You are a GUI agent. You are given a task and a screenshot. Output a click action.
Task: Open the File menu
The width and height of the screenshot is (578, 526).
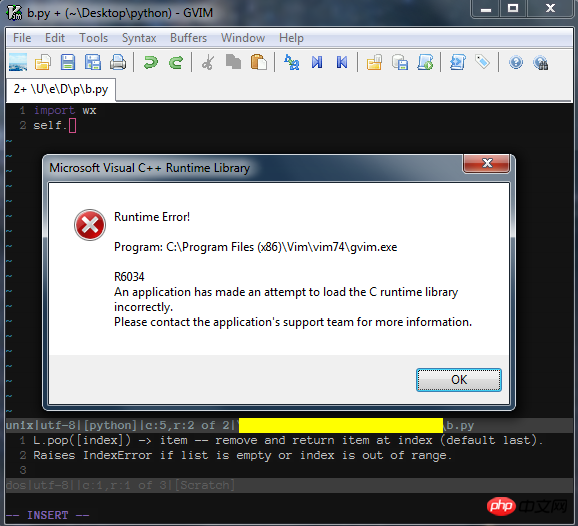22,38
